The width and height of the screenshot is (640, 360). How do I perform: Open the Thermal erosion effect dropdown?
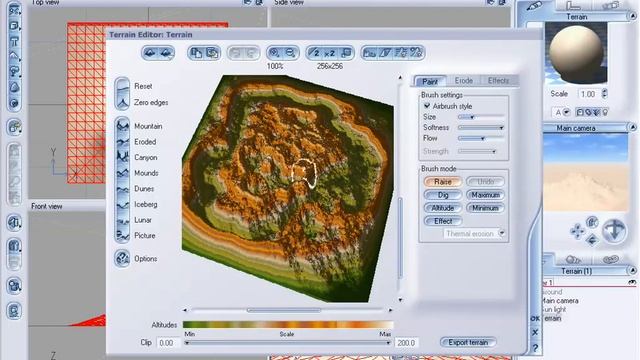point(502,233)
